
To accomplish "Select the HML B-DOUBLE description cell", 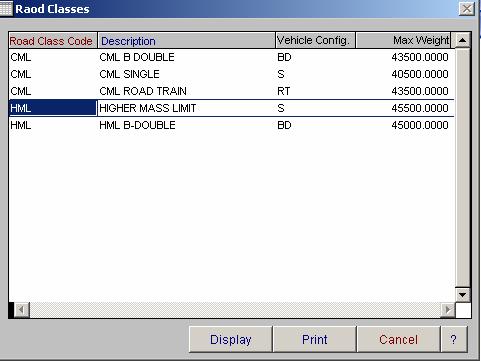I will (x=186, y=125).
